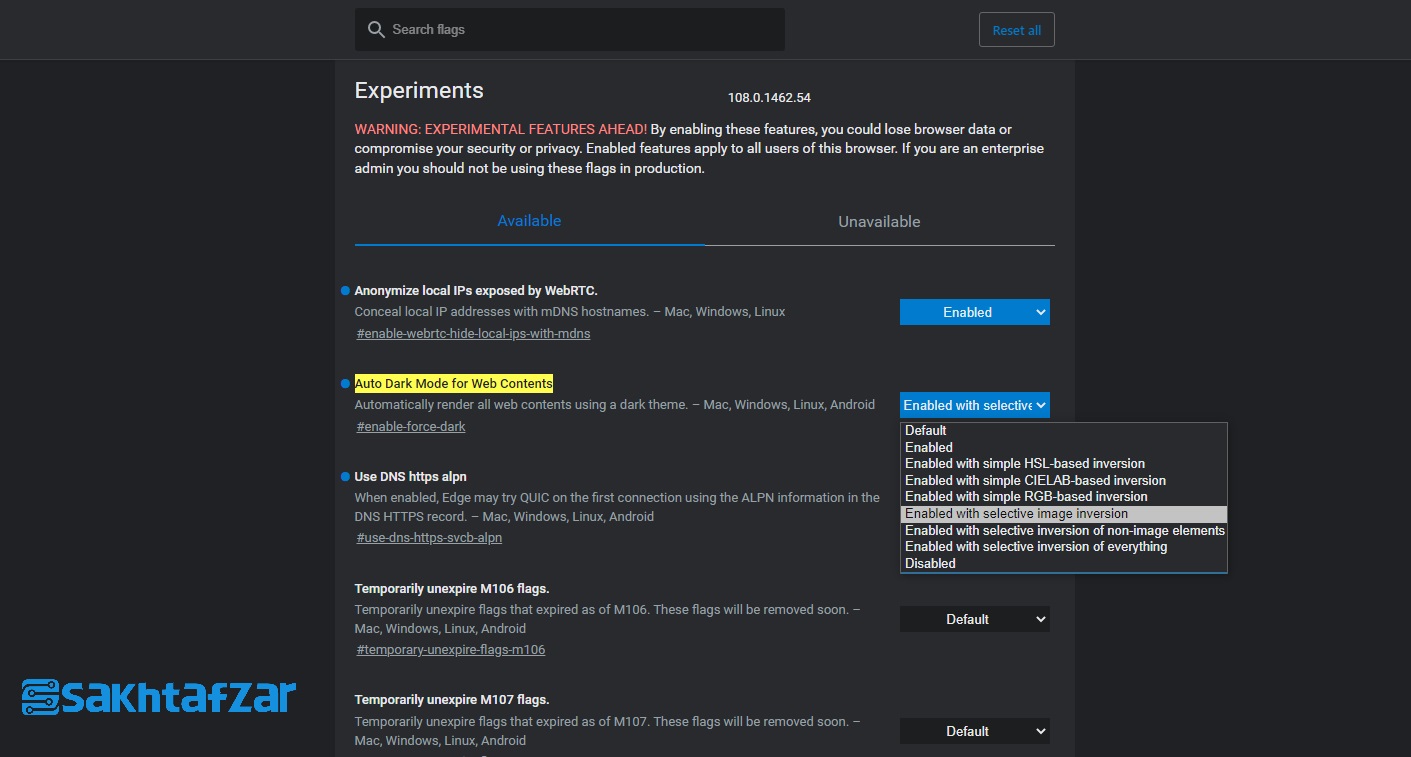Click the sakhtafzar logo watermark

159,697
